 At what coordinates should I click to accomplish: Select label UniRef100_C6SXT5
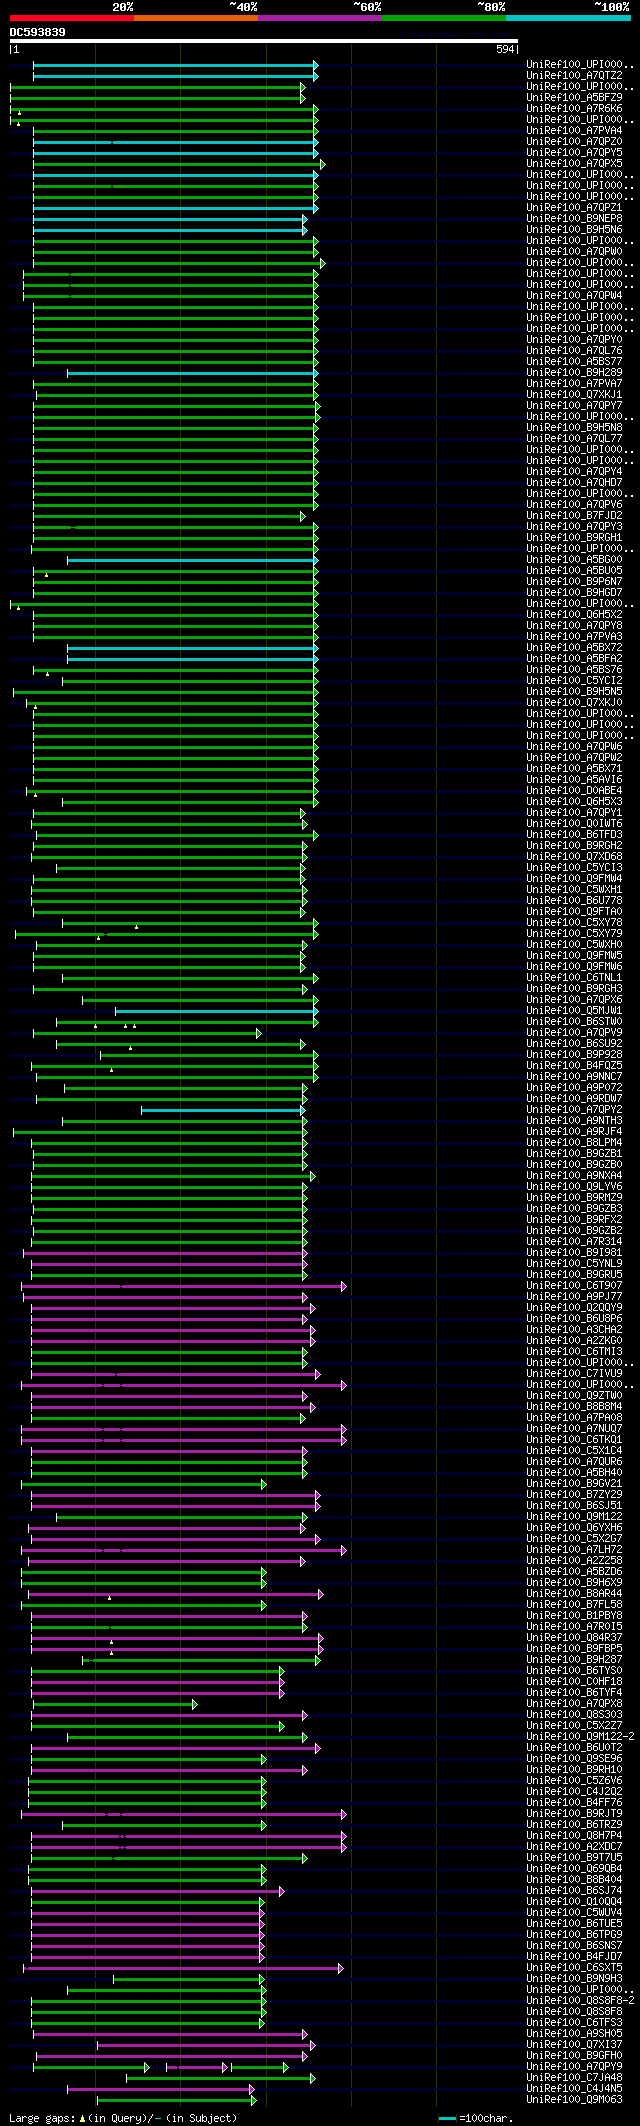pos(574,1968)
